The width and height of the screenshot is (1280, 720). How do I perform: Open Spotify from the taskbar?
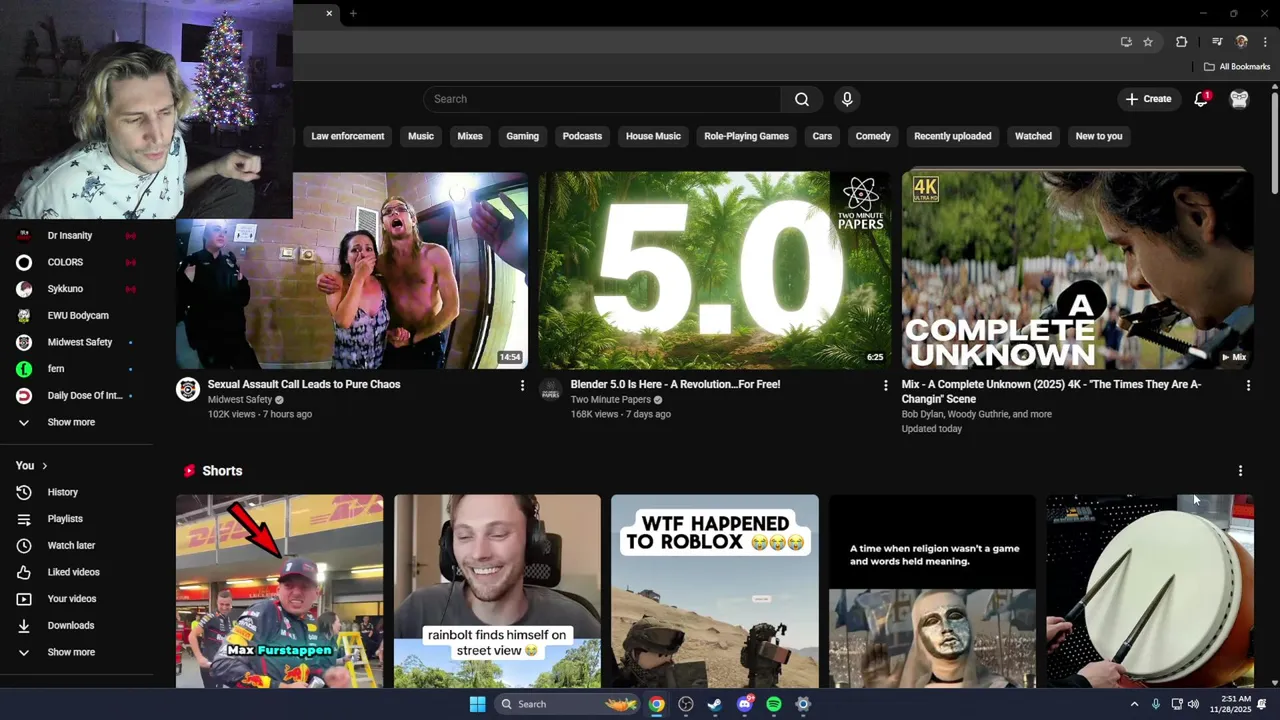point(774,704)
